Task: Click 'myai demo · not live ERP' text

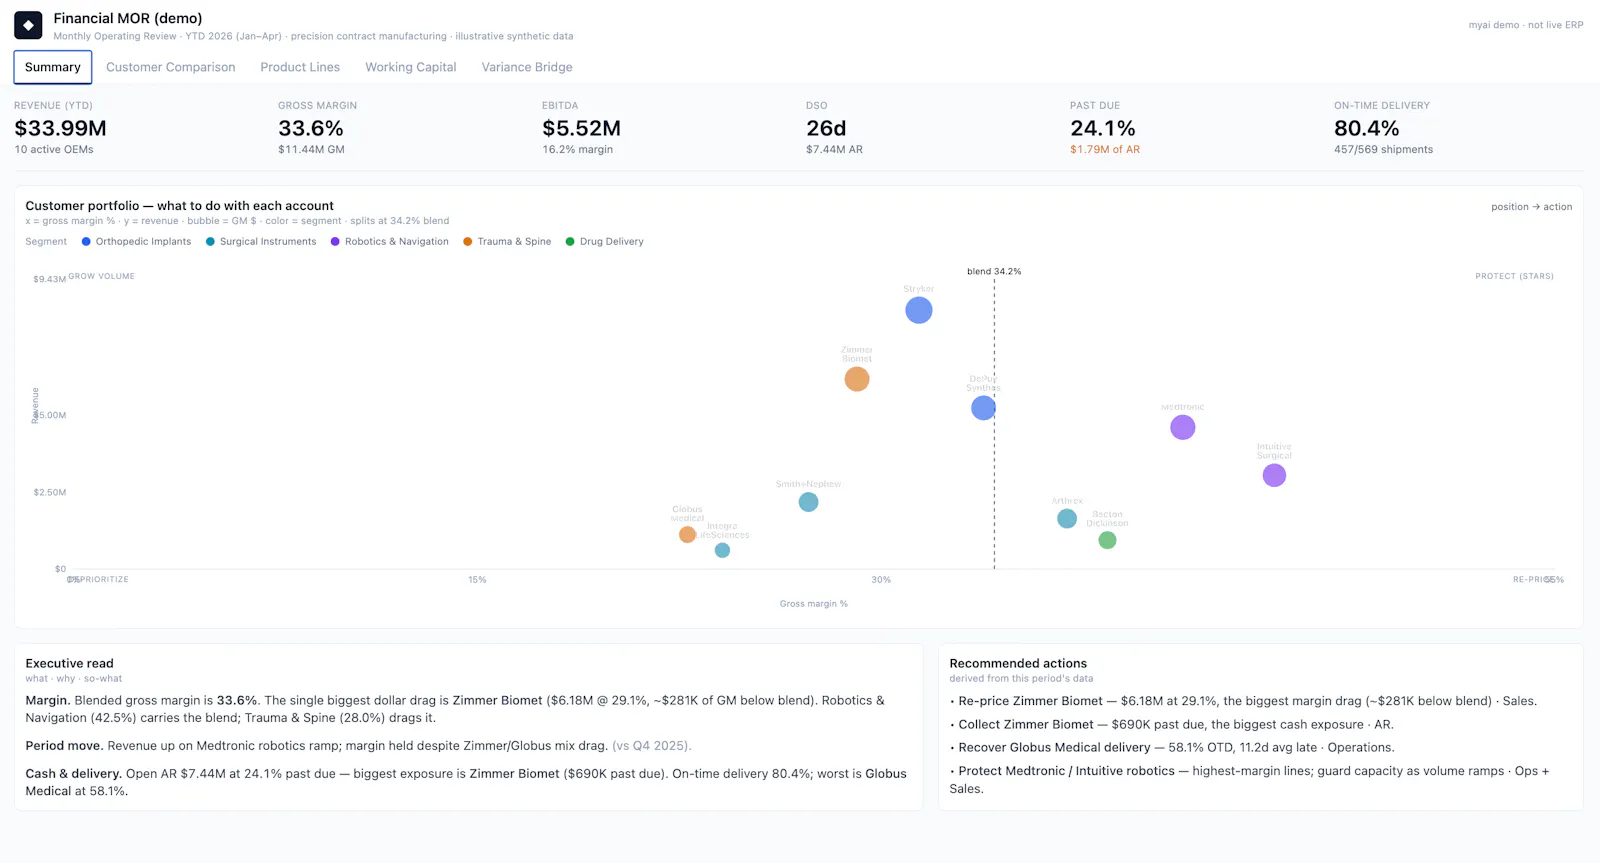Action: click(x=1526, y=25)
